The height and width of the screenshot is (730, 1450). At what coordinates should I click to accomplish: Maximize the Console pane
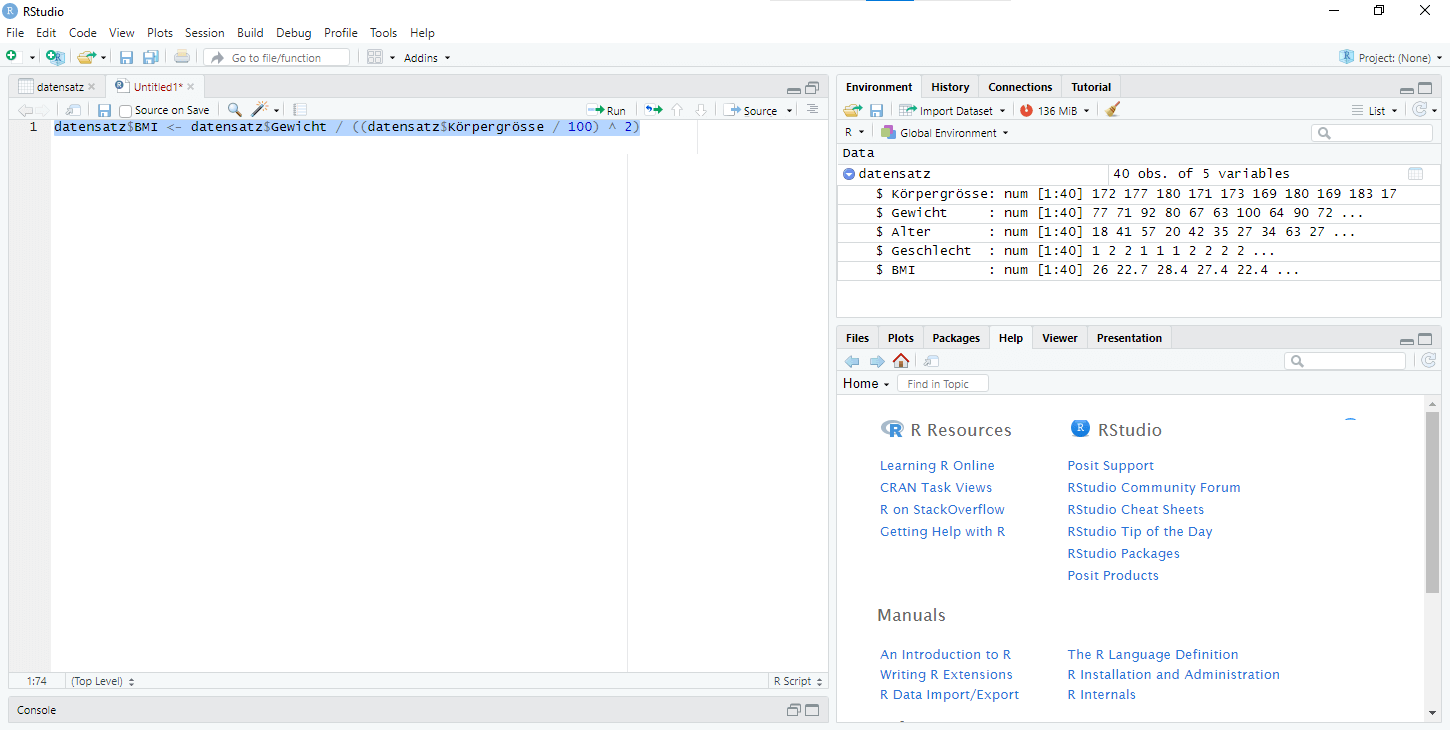pos(813,710)
